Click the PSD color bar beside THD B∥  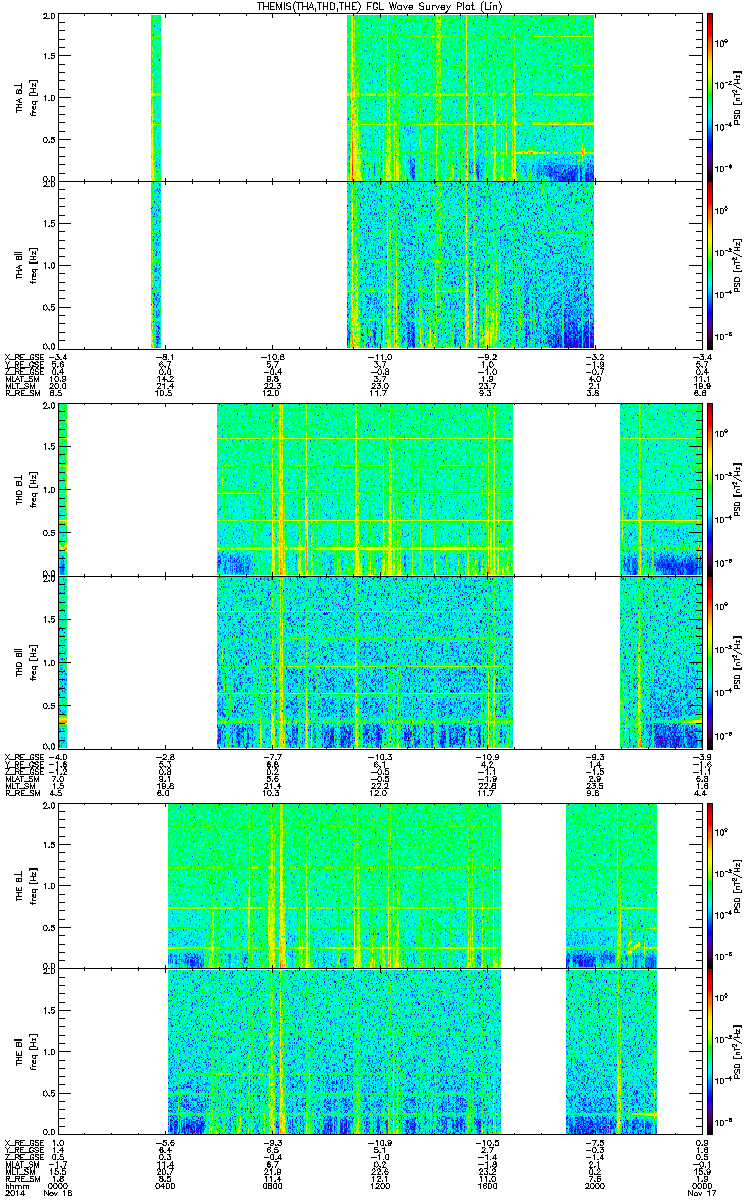pyautogui.click(x=710, y=662)
